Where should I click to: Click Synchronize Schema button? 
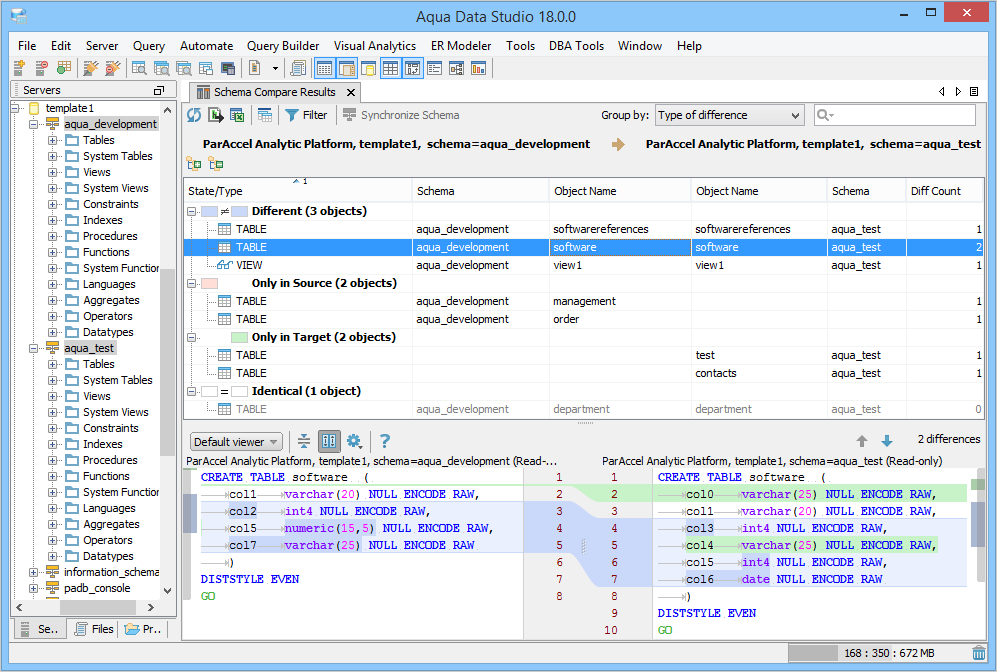[401, 115]
